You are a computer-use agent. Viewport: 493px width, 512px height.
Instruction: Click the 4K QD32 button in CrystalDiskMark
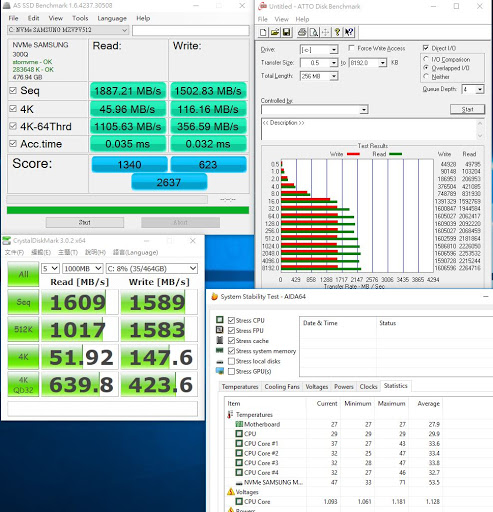(x=23, y=384)
